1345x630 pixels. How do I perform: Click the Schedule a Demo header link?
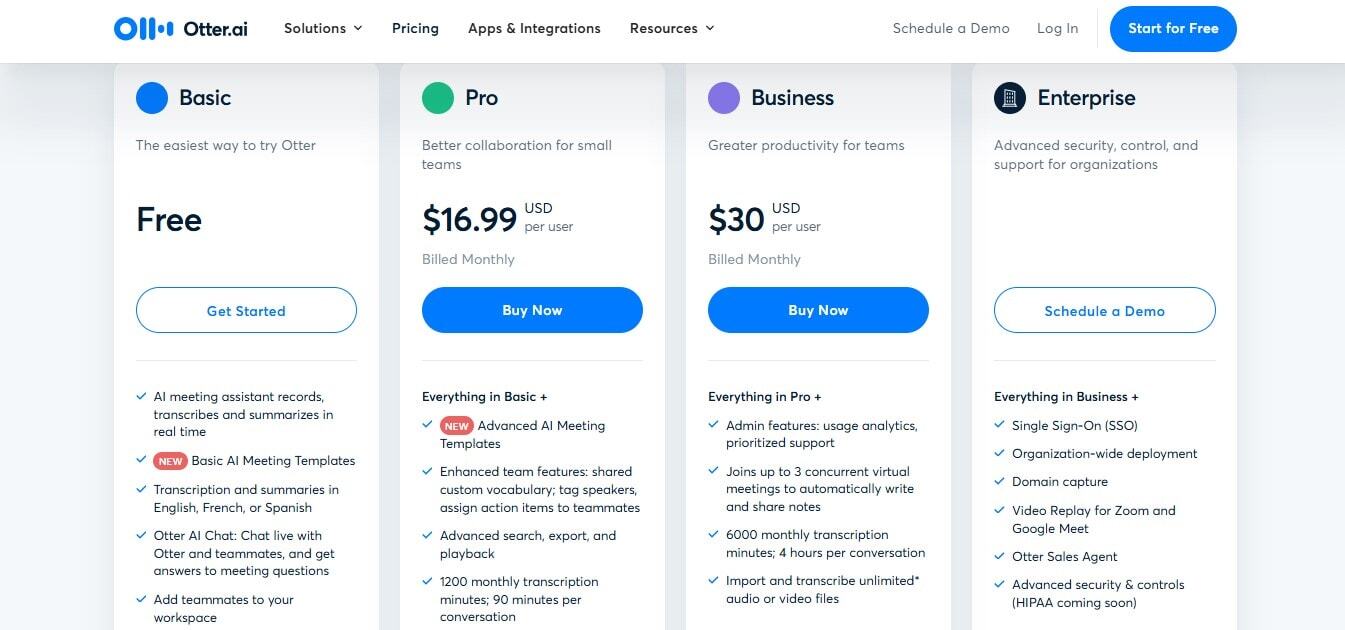point(951,28)
